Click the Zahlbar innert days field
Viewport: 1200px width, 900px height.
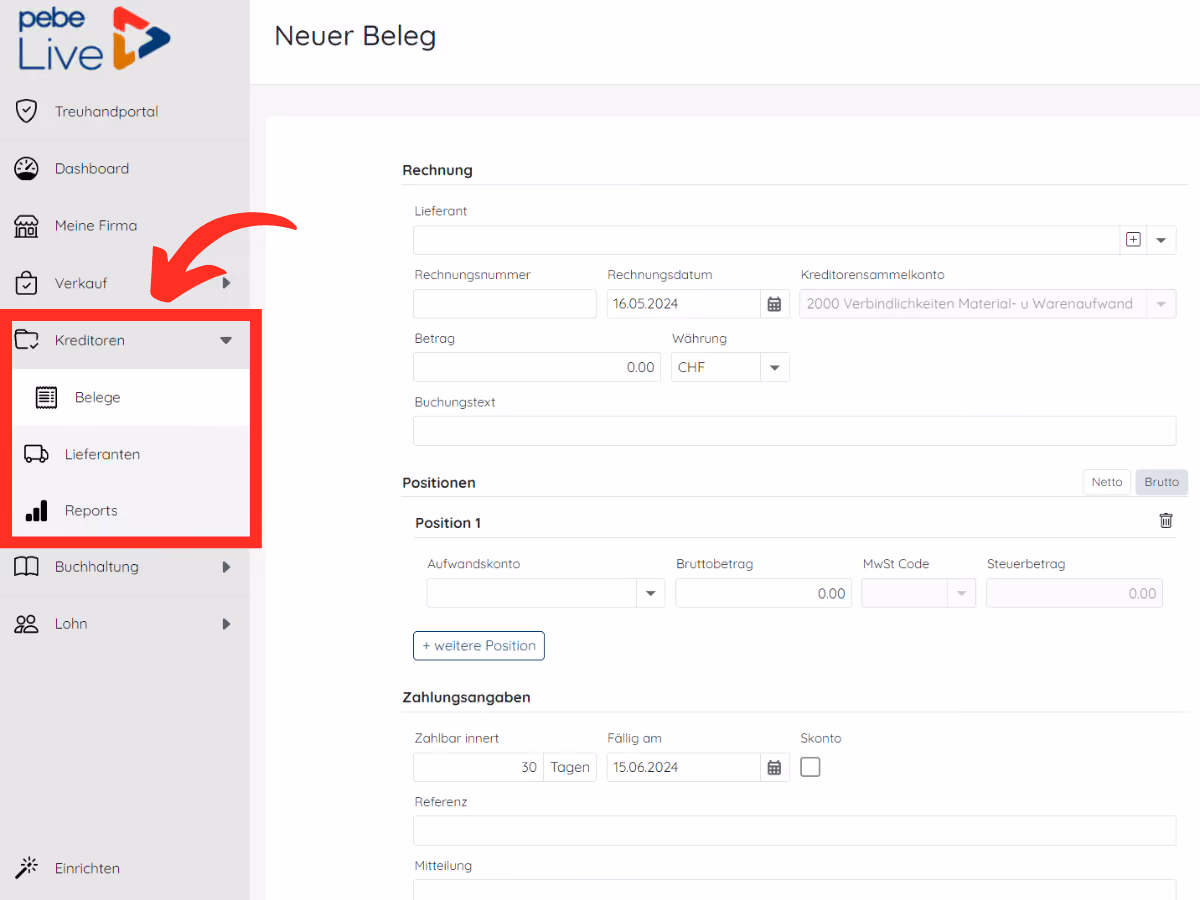478,767
